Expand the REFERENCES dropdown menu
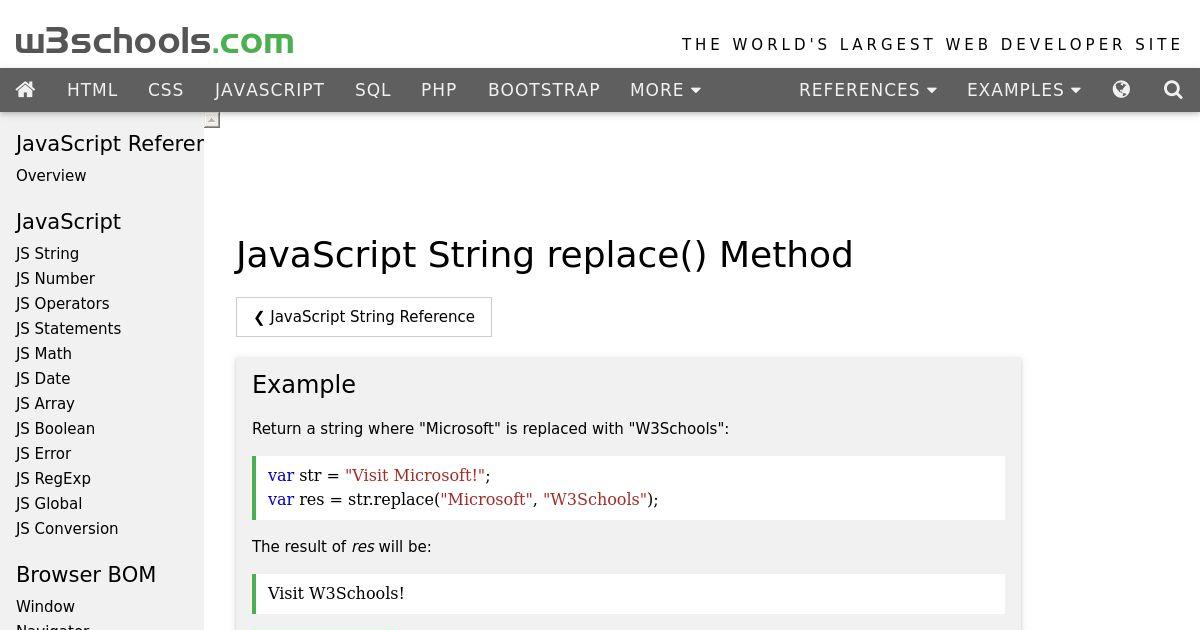This screenshot has width=1200, height=630. click(x=868, y=90)
